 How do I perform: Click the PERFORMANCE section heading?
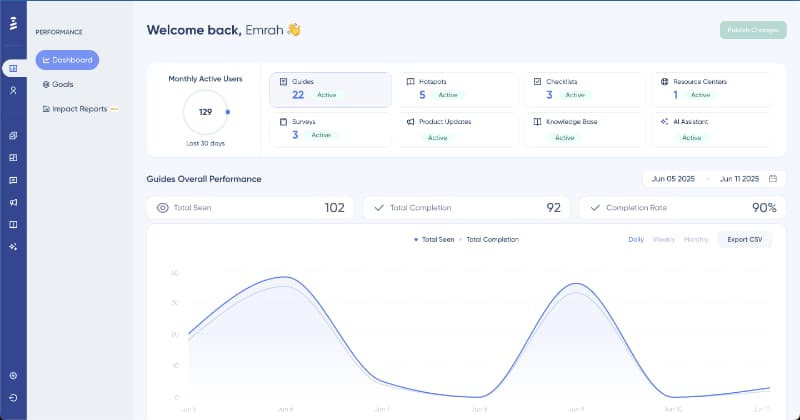click(x=59, y=32)
